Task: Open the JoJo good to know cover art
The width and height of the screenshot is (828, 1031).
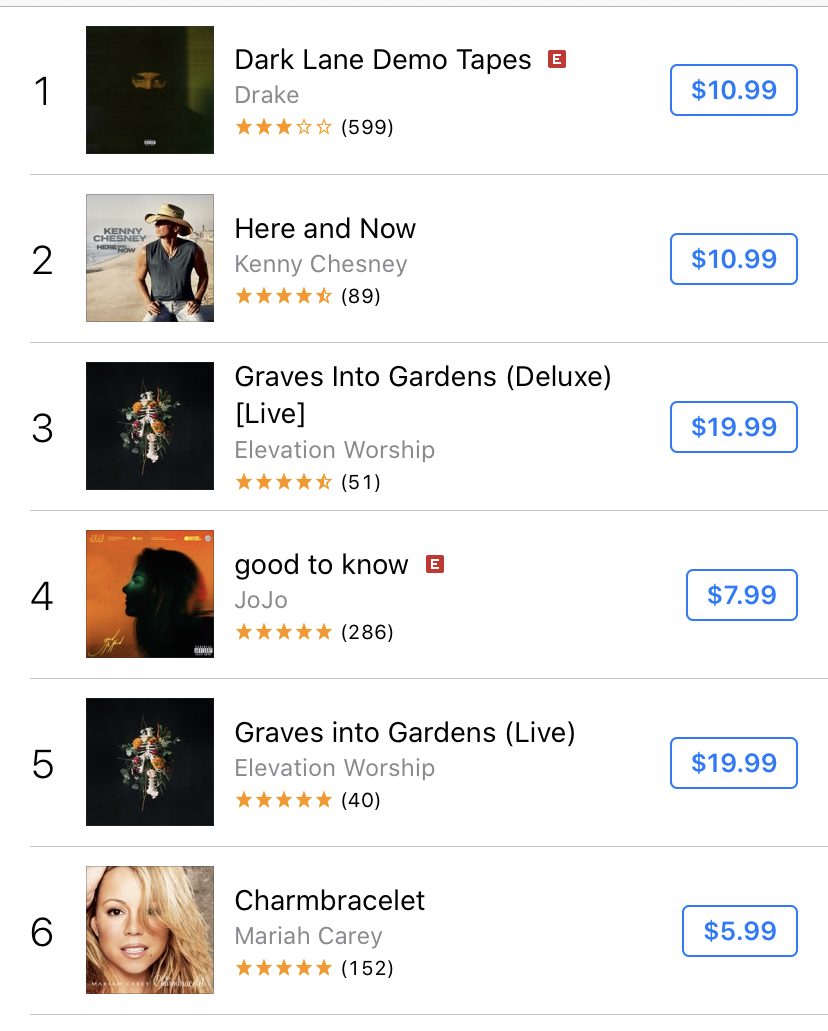Action: (150, 594)
